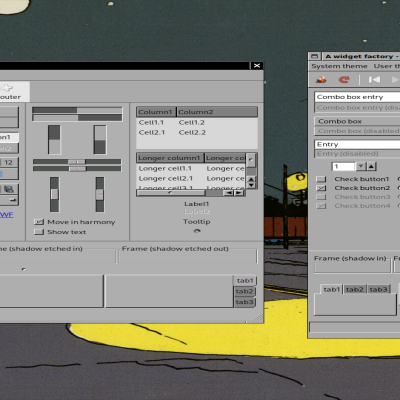Screen dimensions: 400x400
Task: Click the lower horizontal slider handle
Action: pos(77,169)
